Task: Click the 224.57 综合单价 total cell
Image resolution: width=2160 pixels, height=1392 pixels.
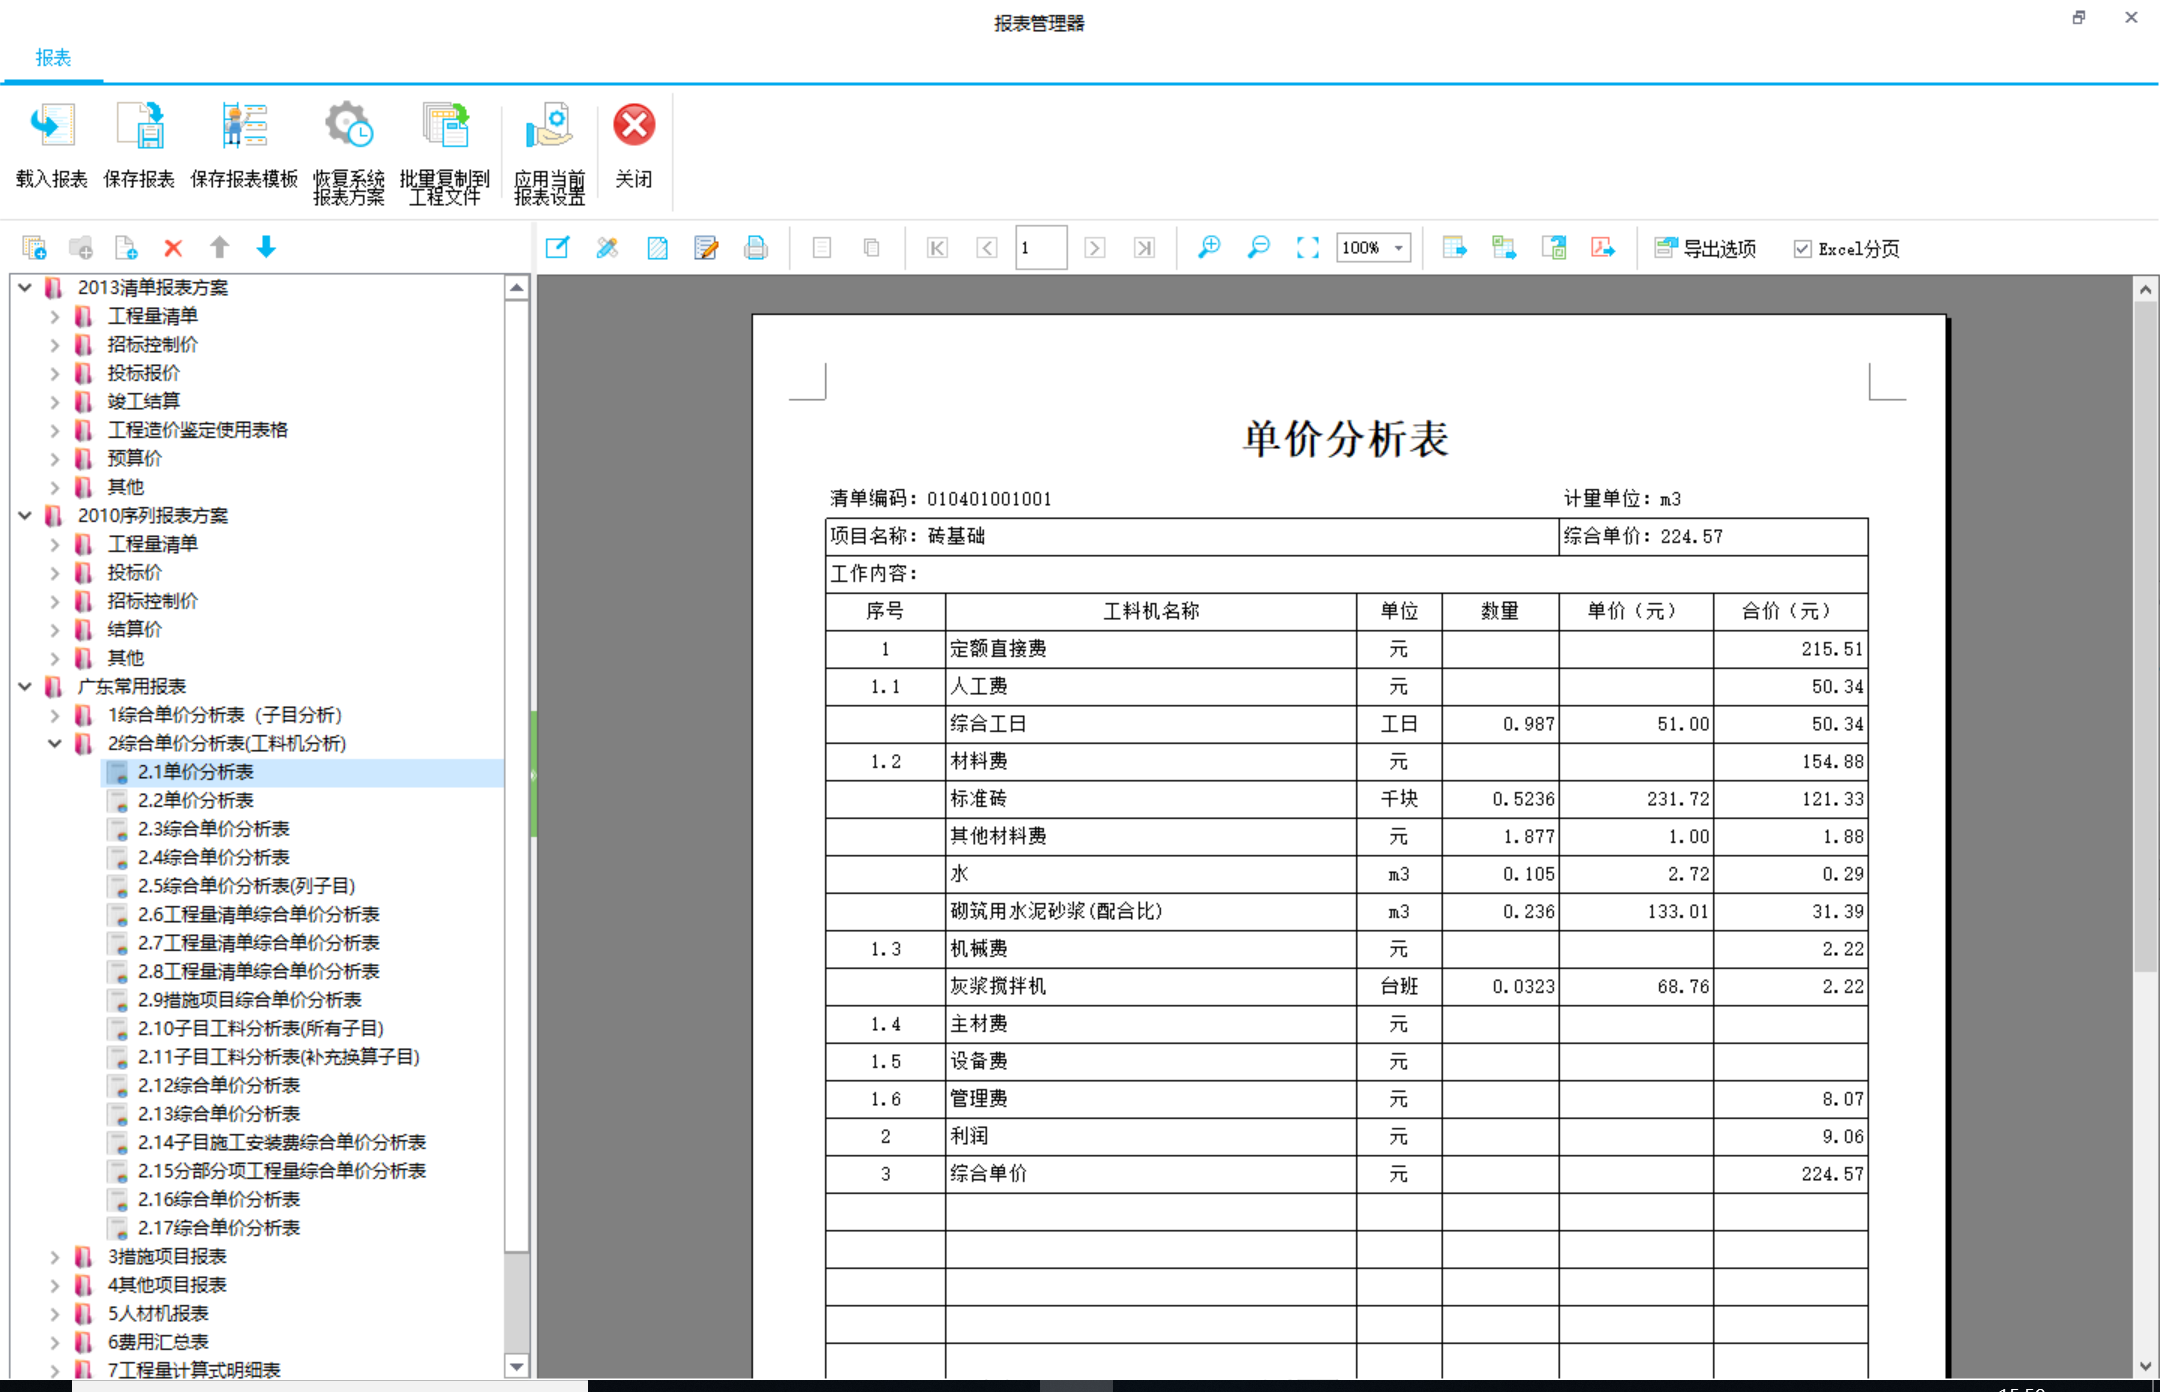Action: 1790,1174
